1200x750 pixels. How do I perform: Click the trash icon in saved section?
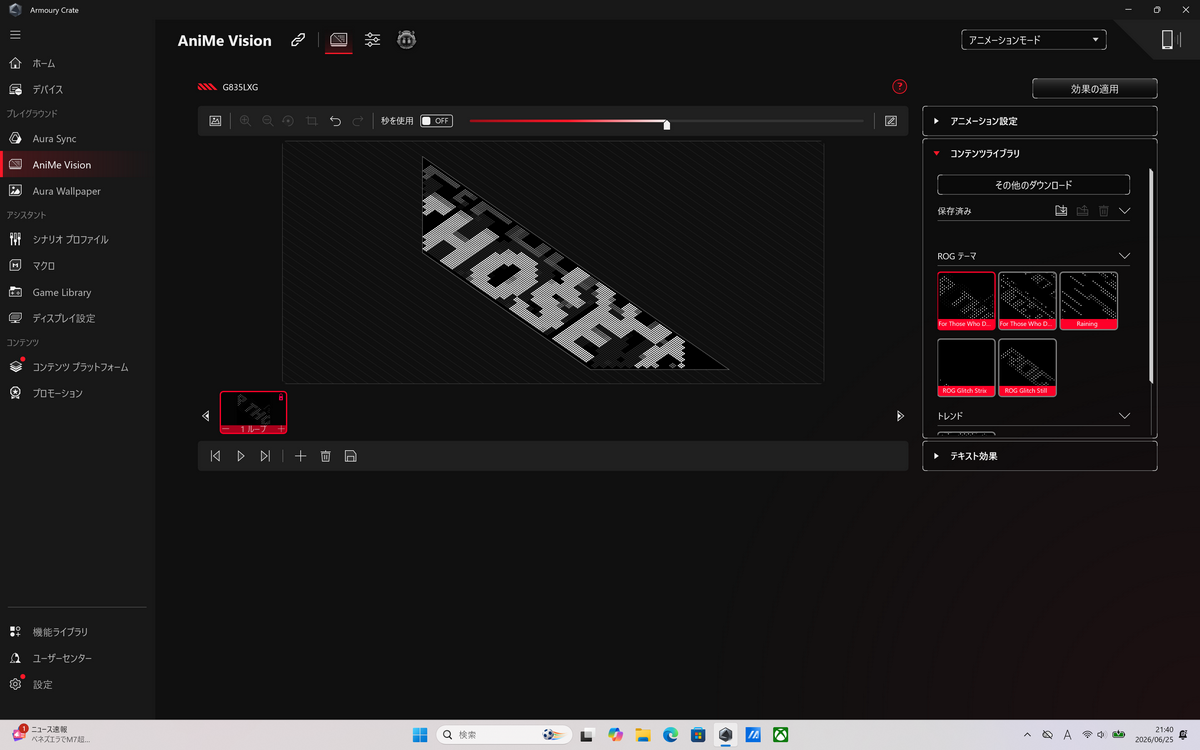1104,211
